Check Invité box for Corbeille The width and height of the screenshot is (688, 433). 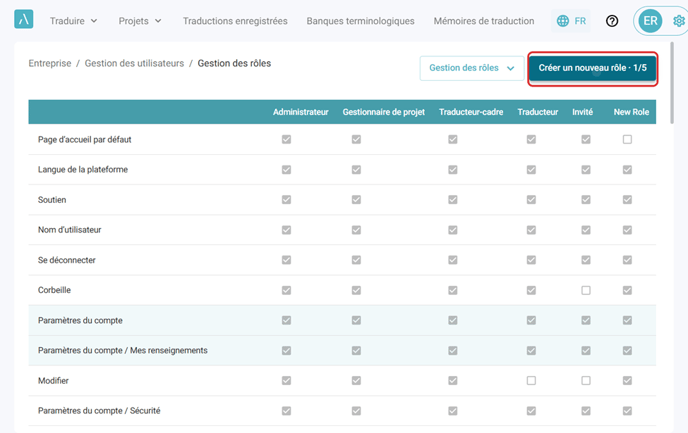coord(586,290)
